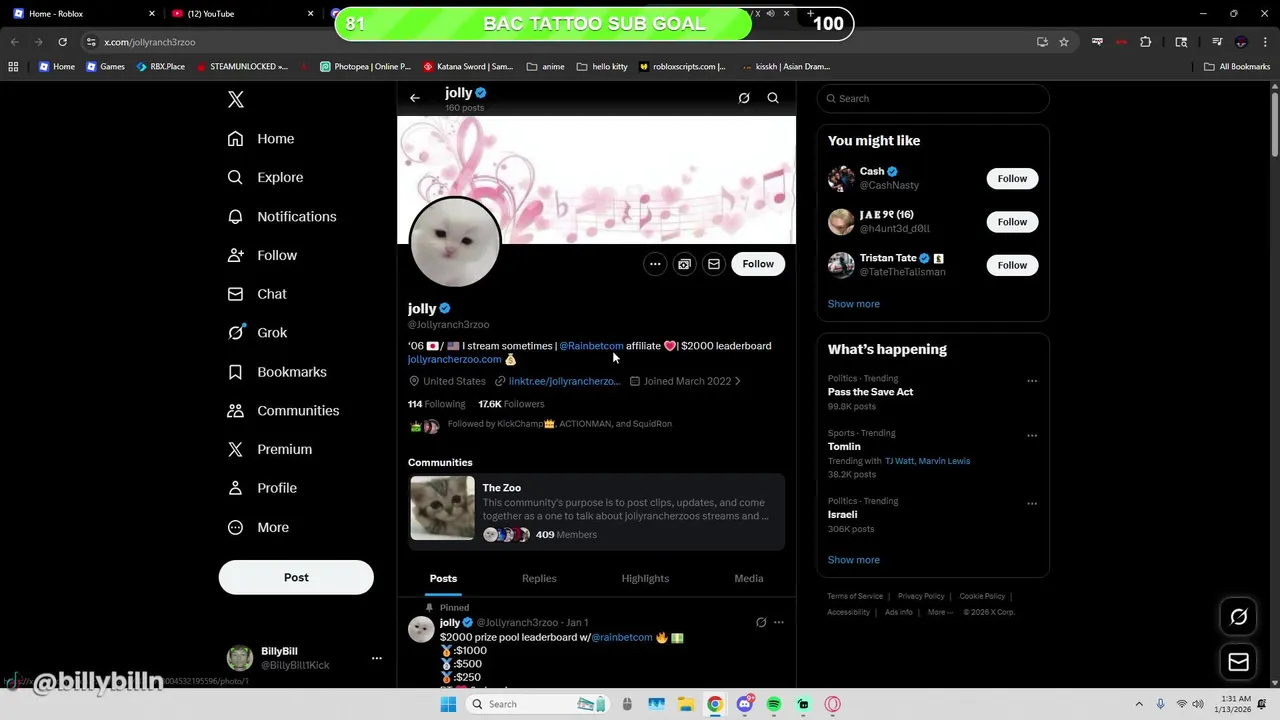Click Grok icon on pinned post
Viewport: 1280px width, 720px height.
[x=761, y=622]
